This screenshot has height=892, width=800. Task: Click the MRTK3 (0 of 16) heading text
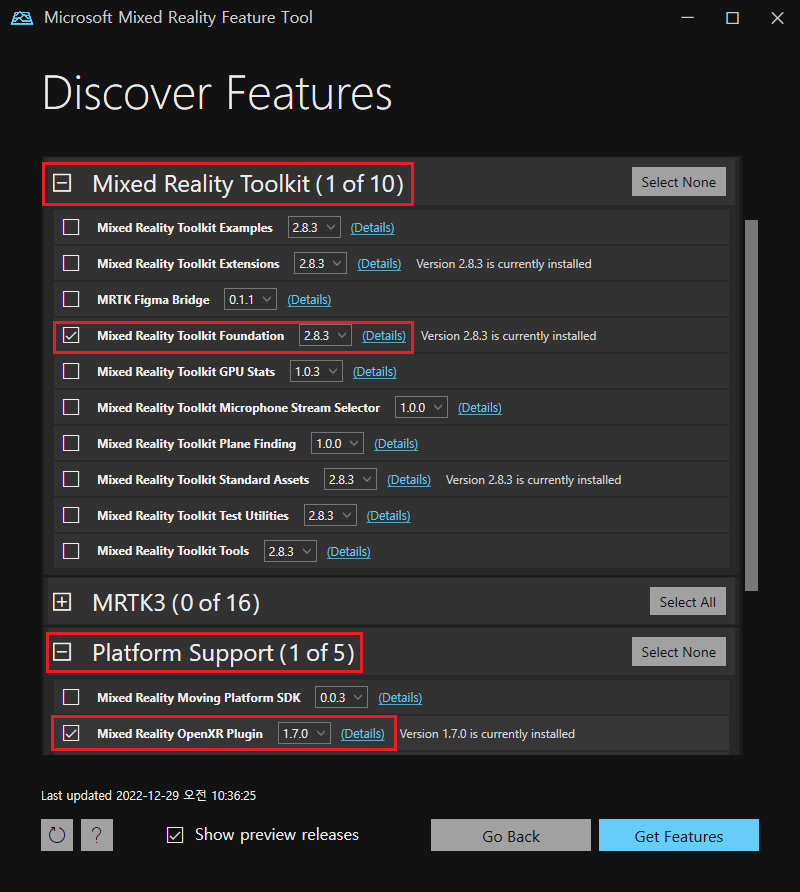176,602
